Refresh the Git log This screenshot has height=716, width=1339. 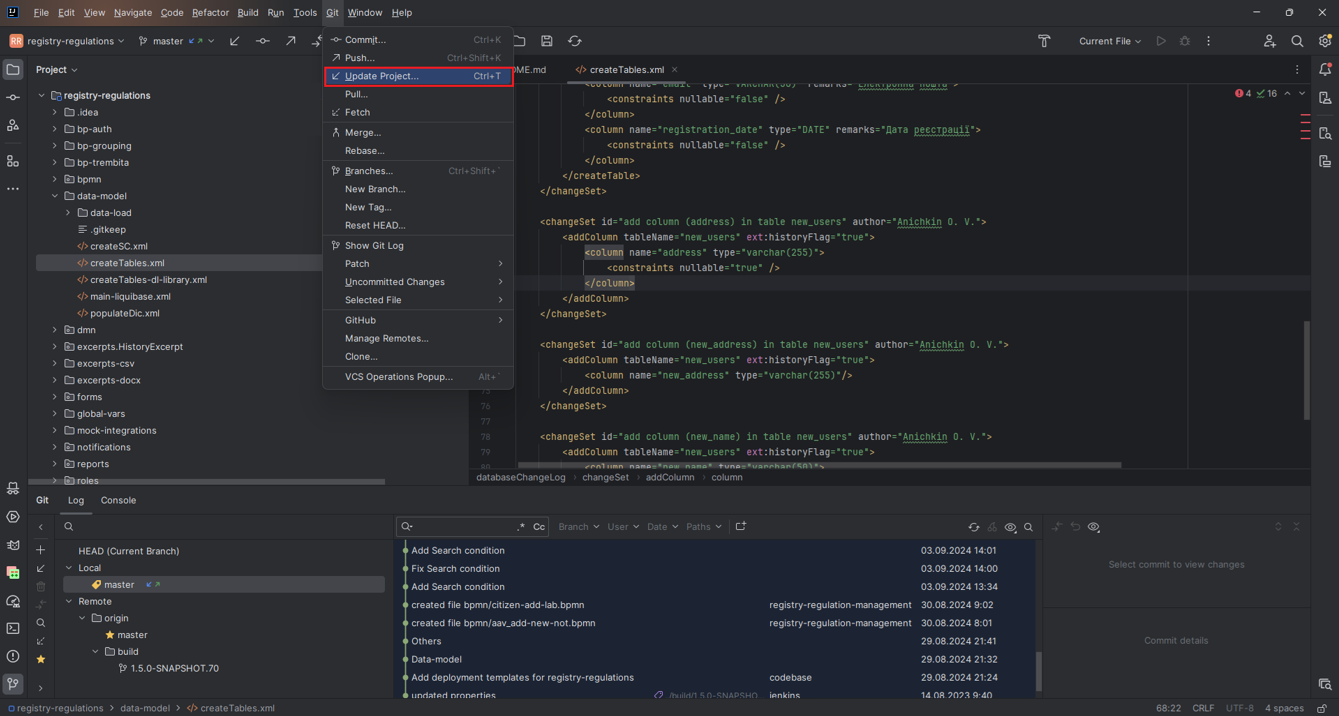pyautogui.click(x=973, y=527)
